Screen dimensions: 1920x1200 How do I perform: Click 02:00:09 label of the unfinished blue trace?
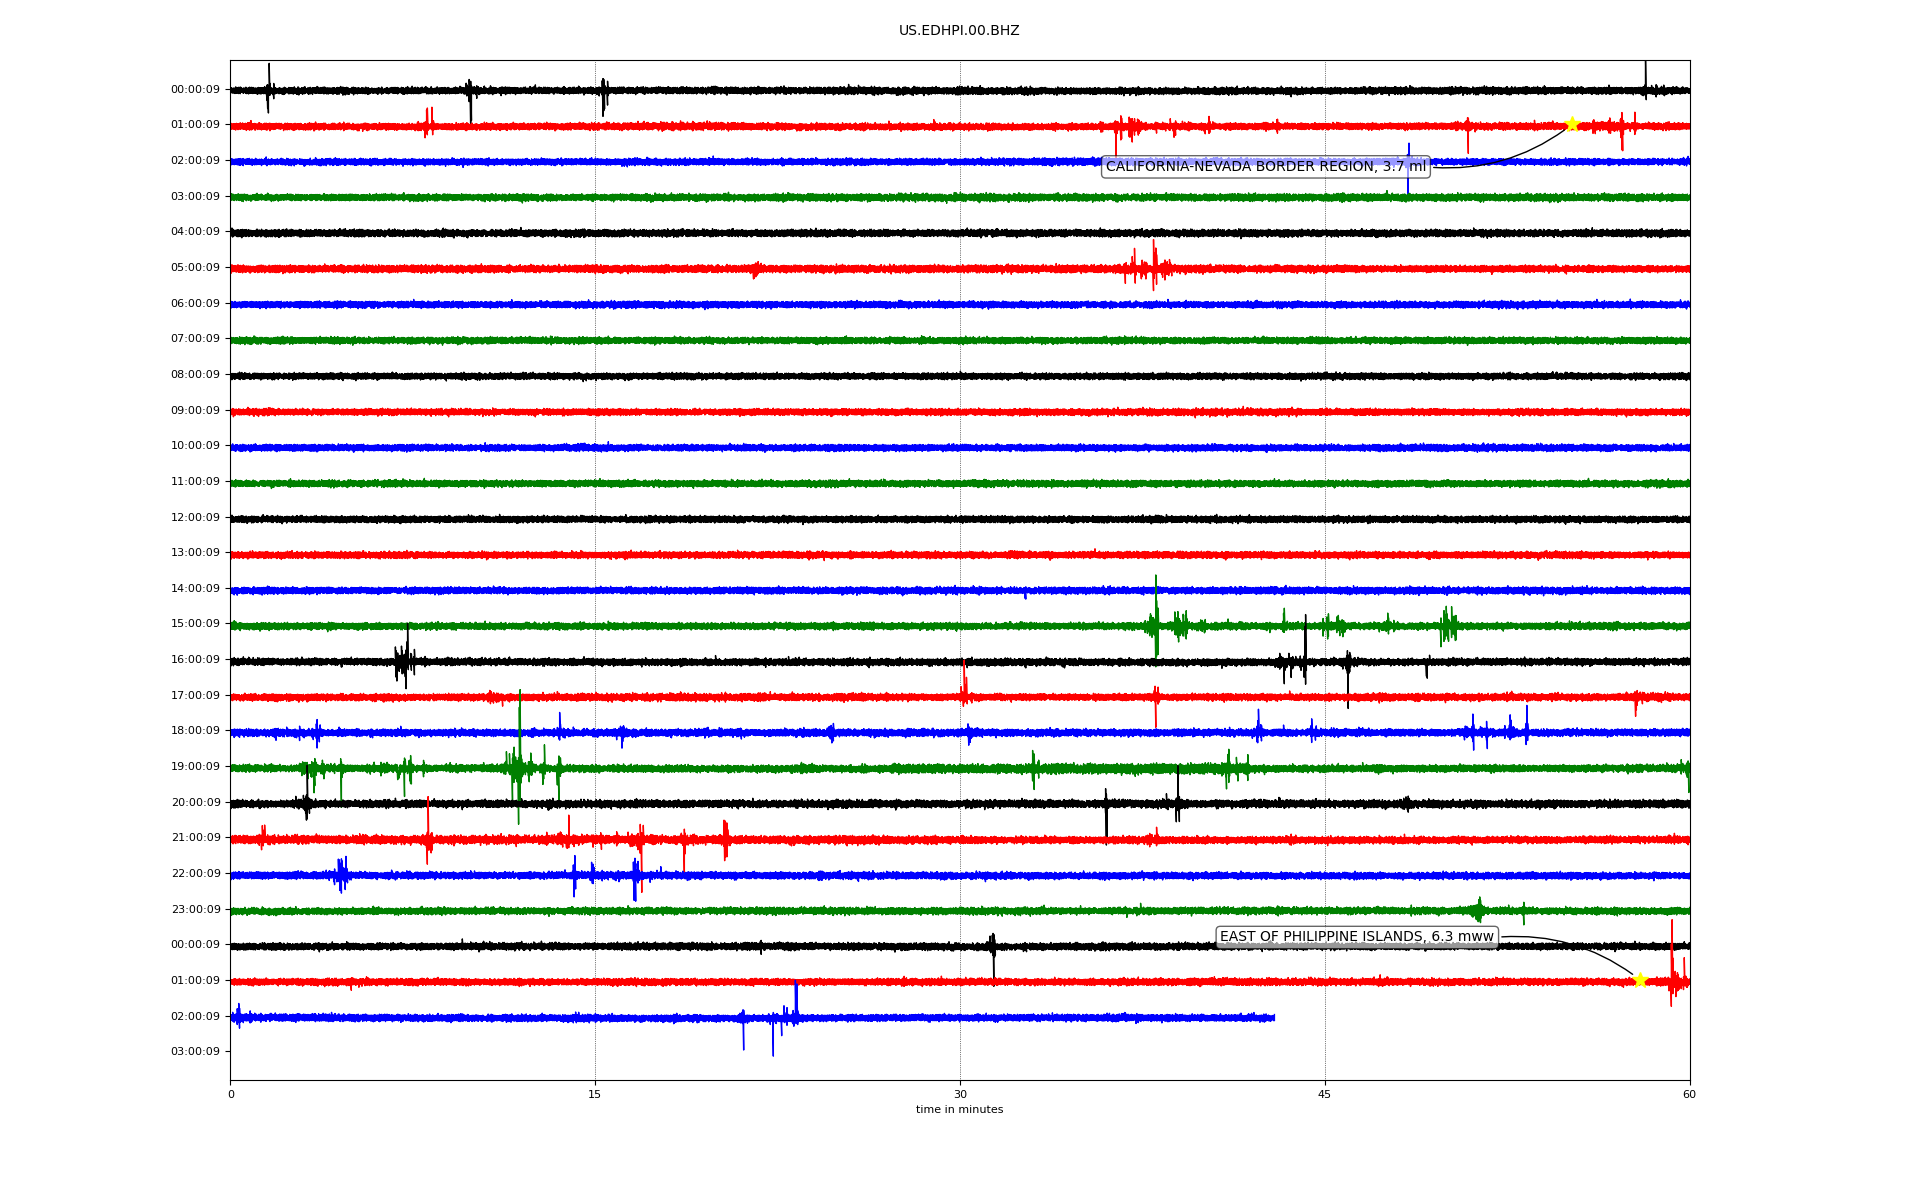point(195,1017)
